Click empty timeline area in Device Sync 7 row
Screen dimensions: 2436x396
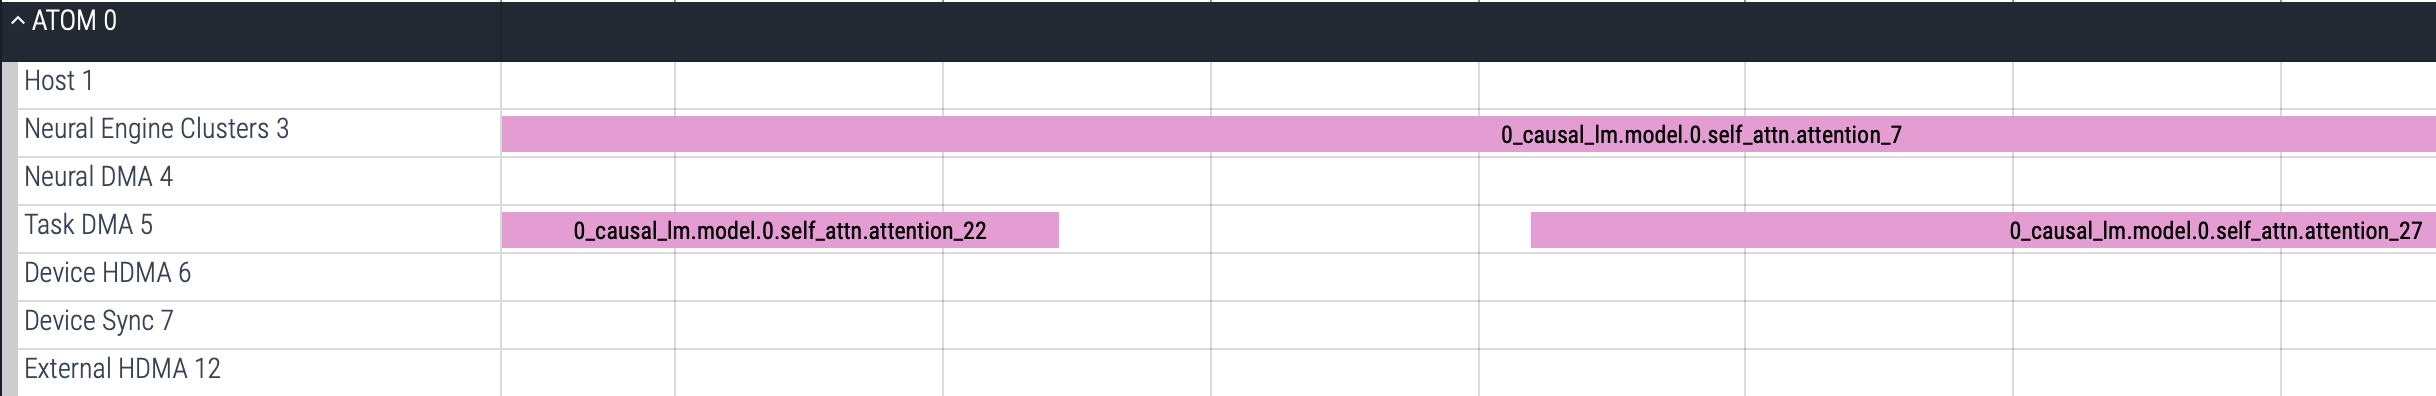point(1468,325)
